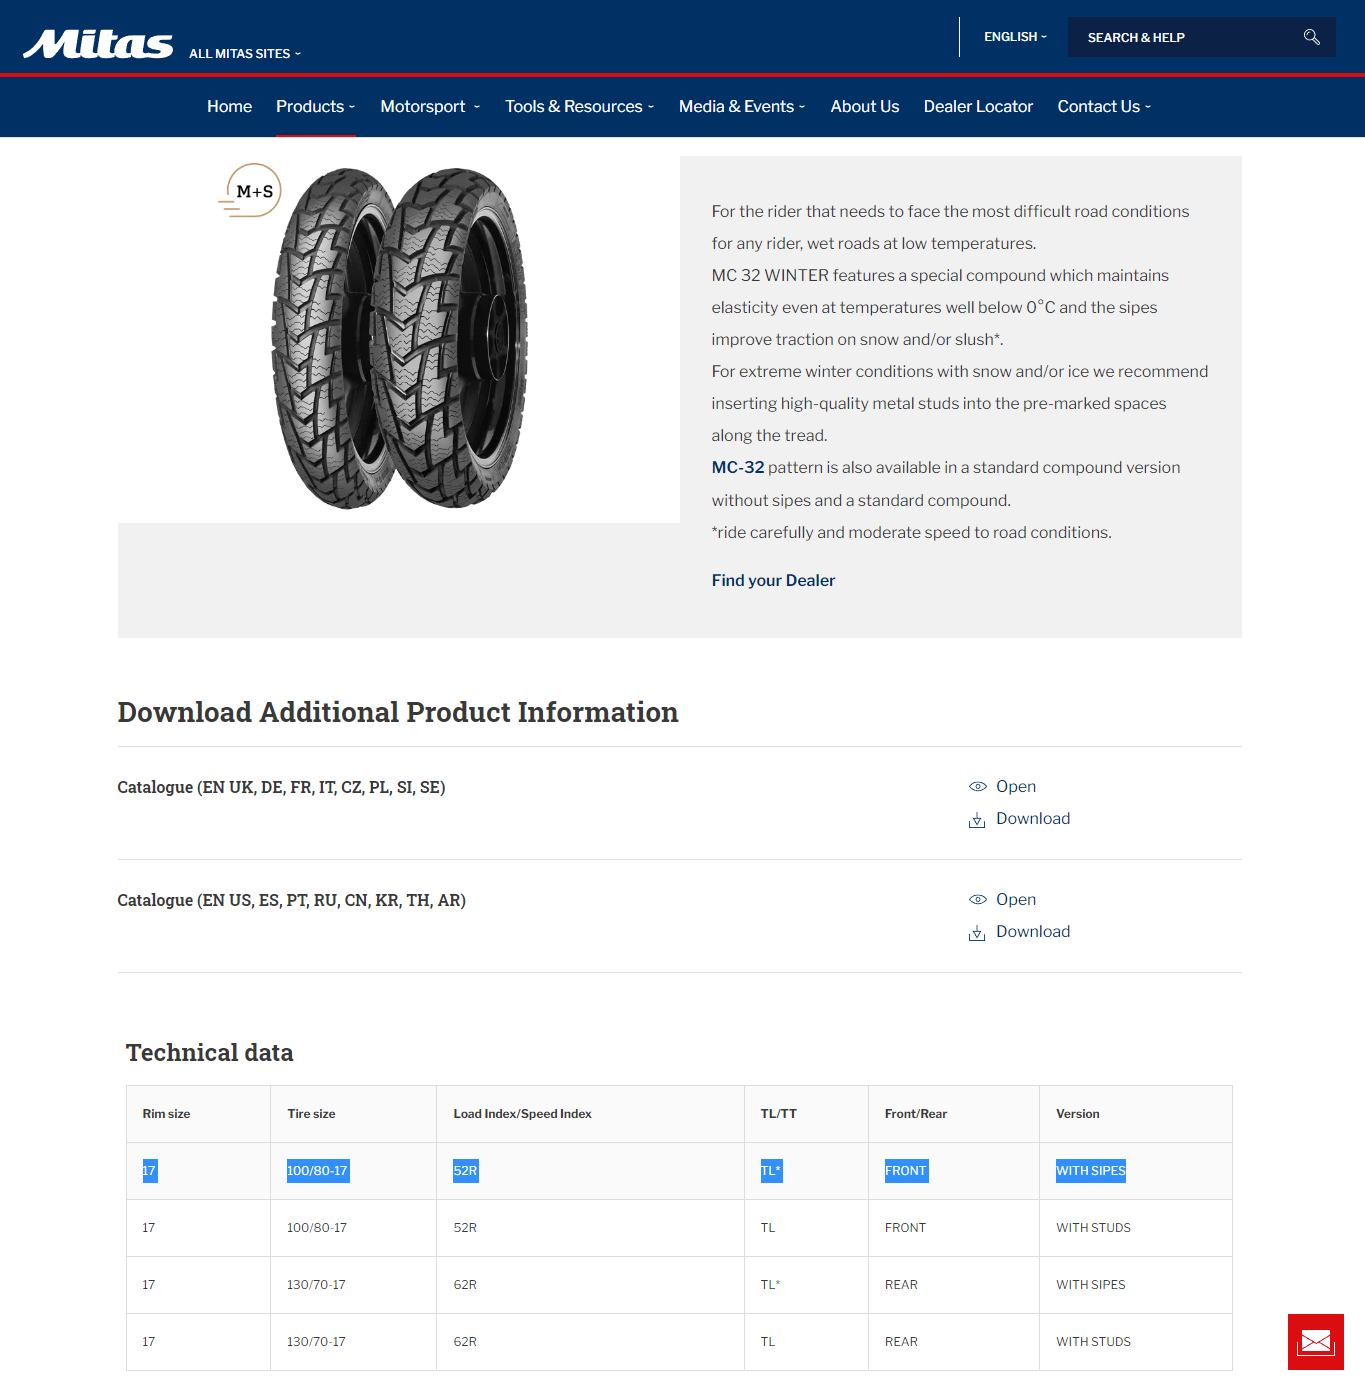Click the M+S badge icon
The width and height of the screenshot is (1365, 1385).
click(x=250, y=191)
